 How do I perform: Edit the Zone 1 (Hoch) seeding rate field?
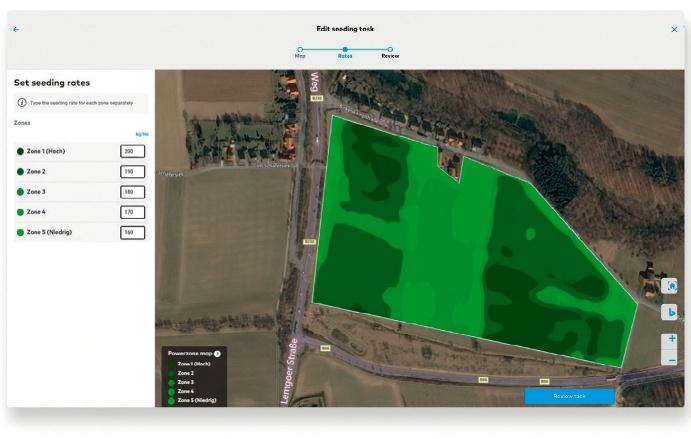[132, 151]
